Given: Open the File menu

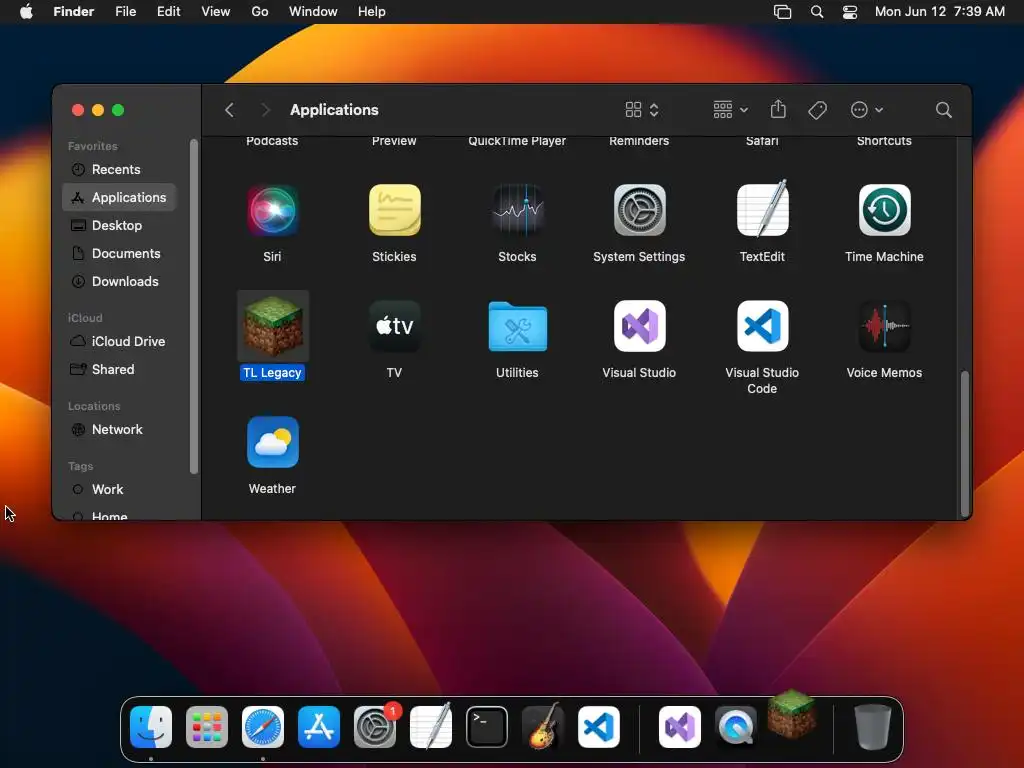Looking at the screenshot, I should (125, 12).
